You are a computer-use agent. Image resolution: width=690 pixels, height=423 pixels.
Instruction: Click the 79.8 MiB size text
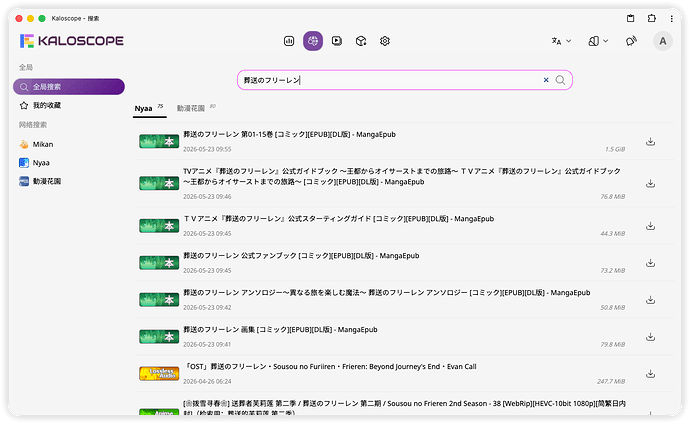tap(613, 345)
